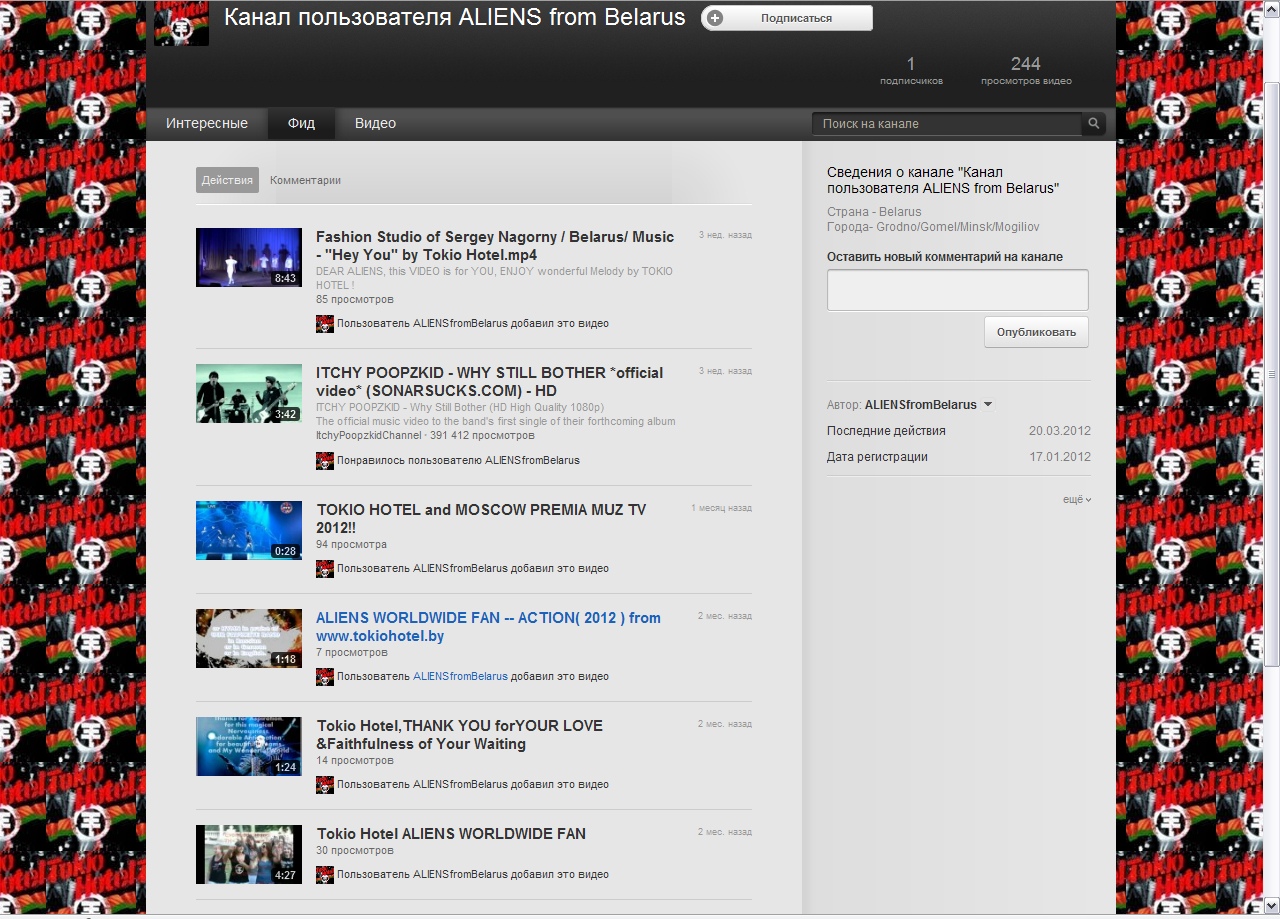Viewport: 1280px width, 919px height.
Task: Open the Интересные tab
Action: click(x=207, y=123)
